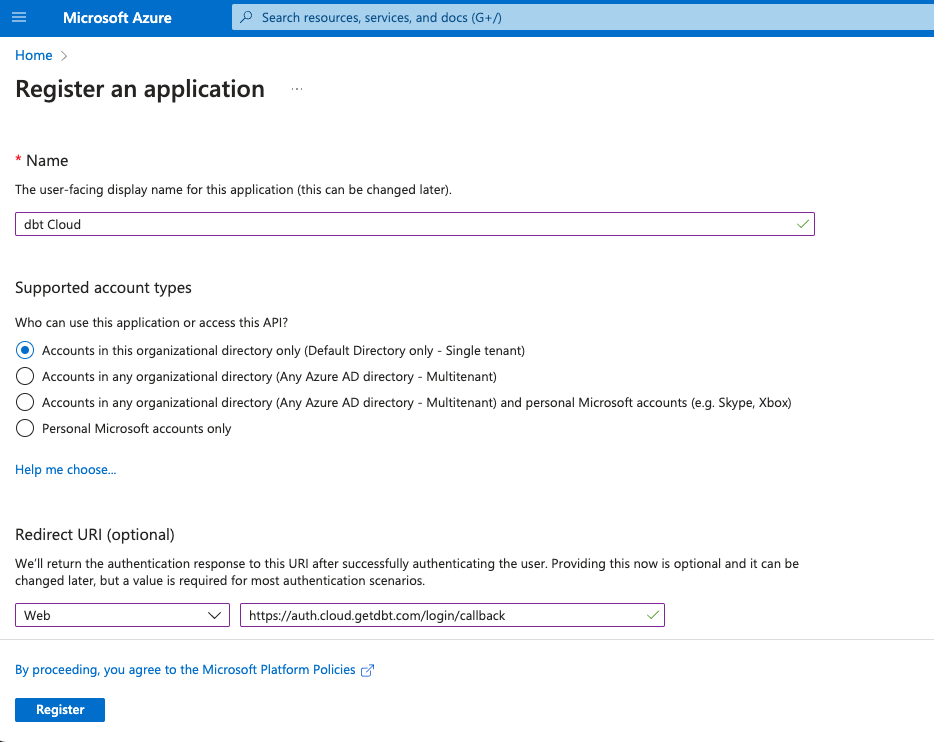The image size is (934, 742).
Task: Open the ellipsis next to page title
Action: coord(296,88)
